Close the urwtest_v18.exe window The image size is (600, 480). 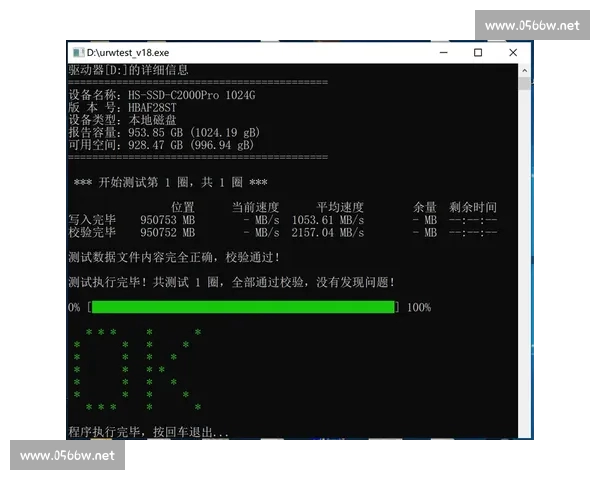coord(512,52)
